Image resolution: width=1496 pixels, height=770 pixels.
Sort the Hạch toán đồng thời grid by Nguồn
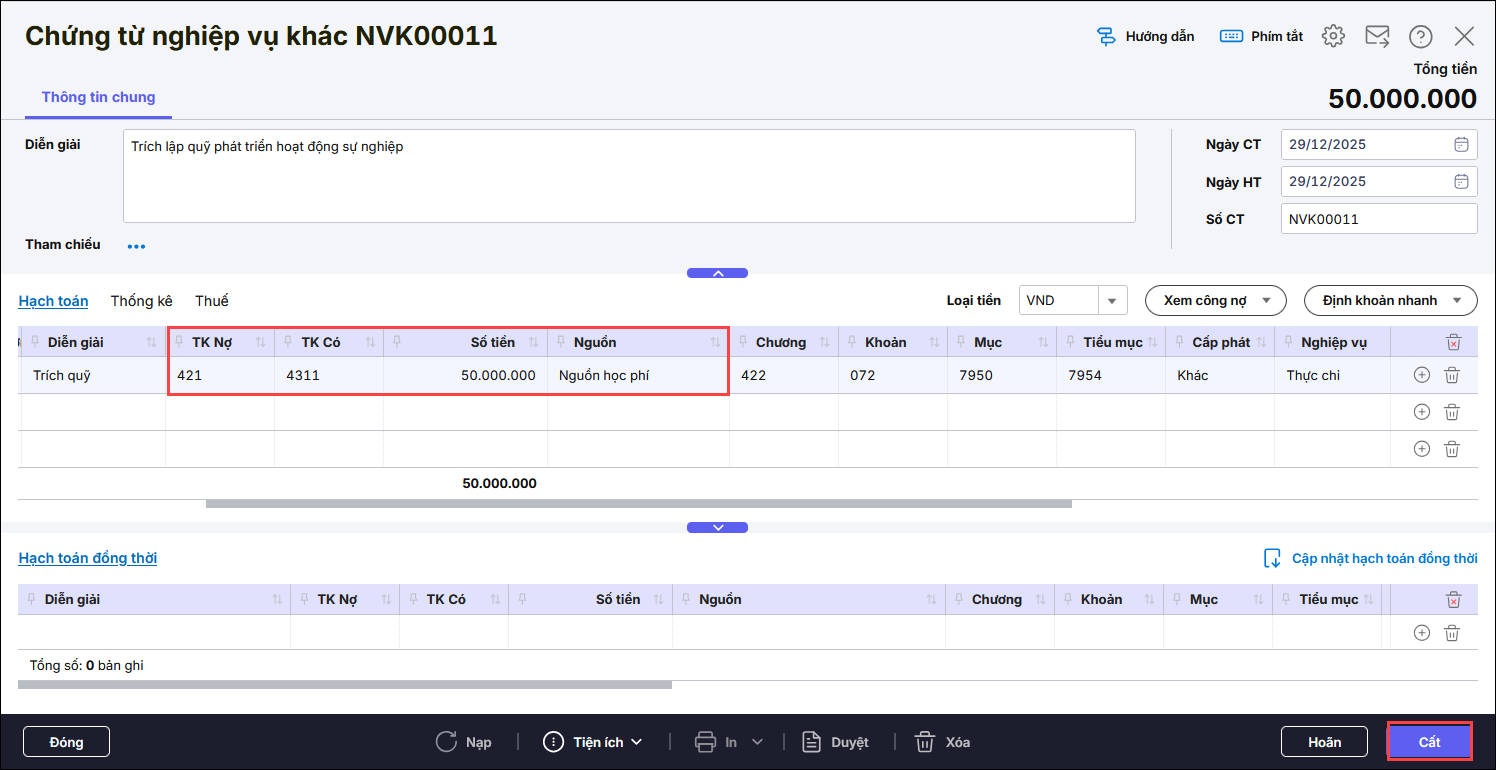(932, 600)
